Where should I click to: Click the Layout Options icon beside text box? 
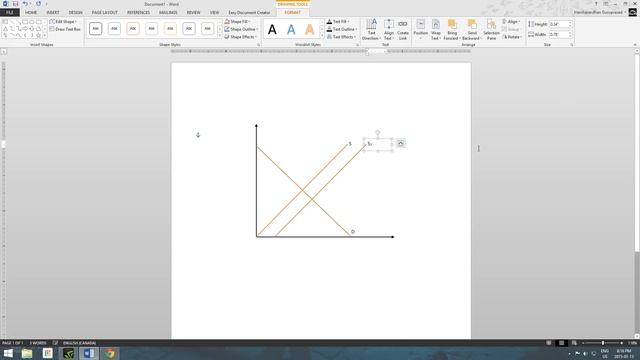401,143
